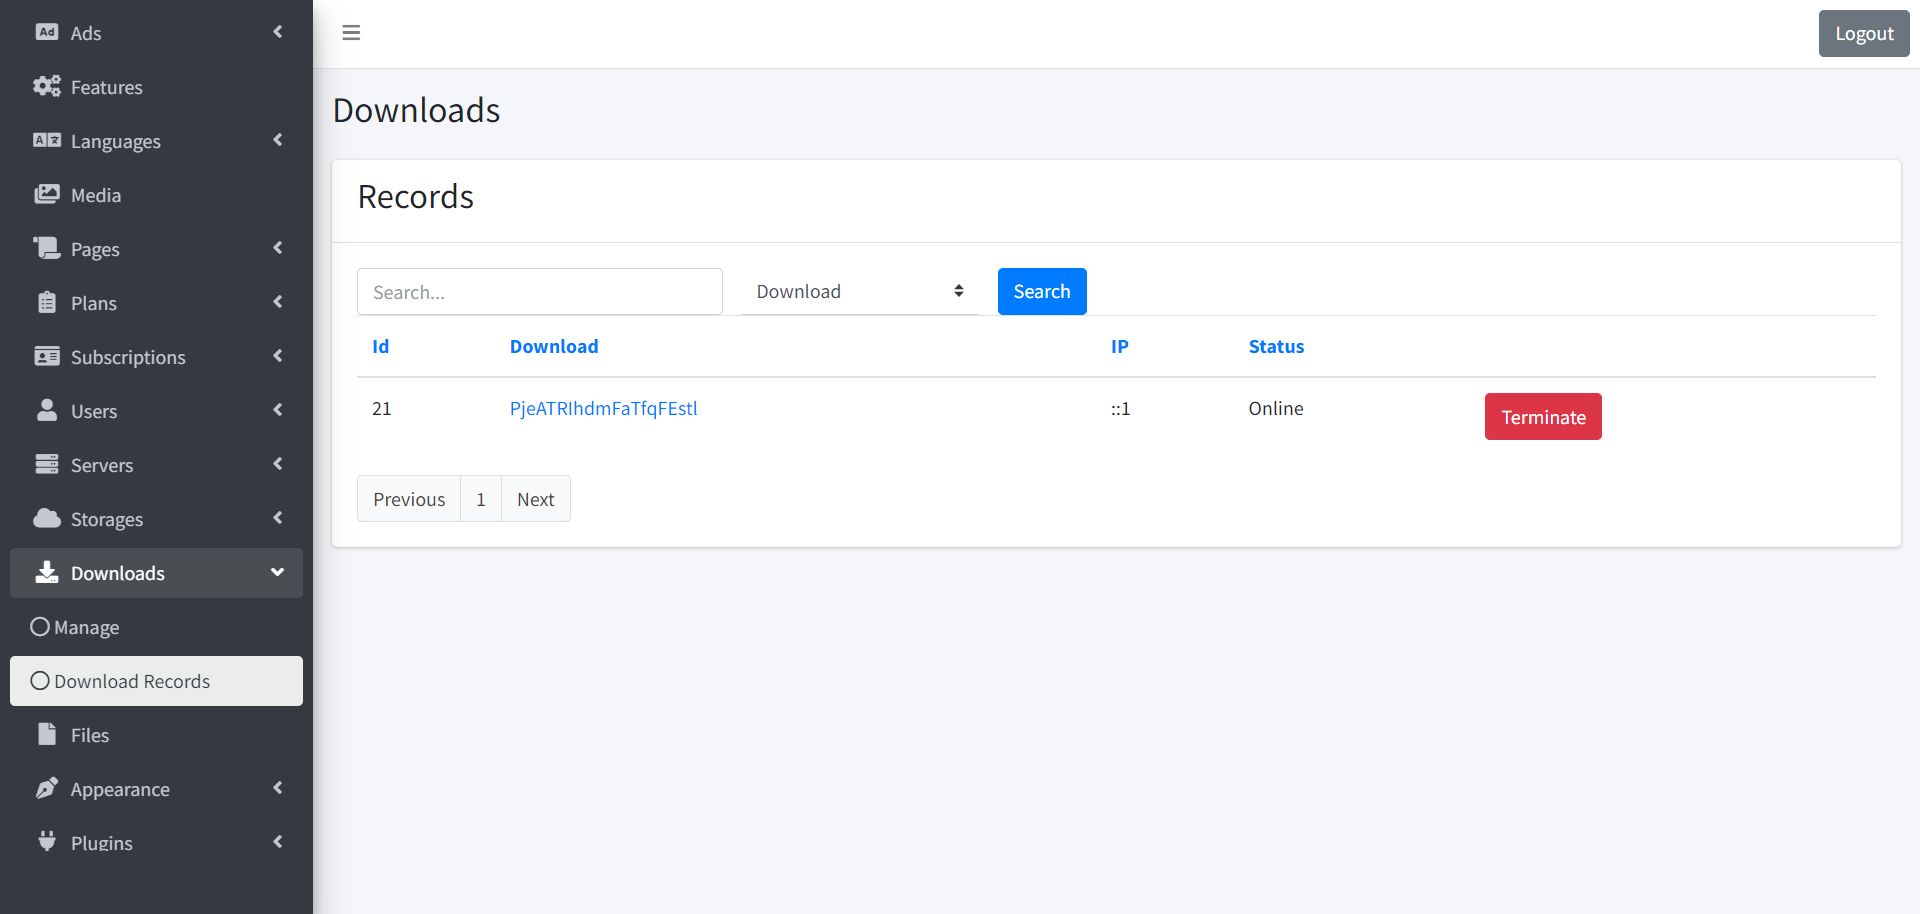Collapse the Downloads sidebar menu chevron
Image resolution: width=1920 pixels, height=914 pixels.
pyautogui.click(x=278, y=572)
